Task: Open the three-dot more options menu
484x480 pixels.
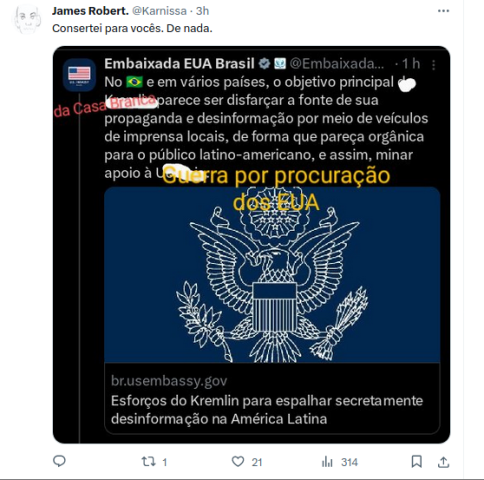Action: point(443,11)
